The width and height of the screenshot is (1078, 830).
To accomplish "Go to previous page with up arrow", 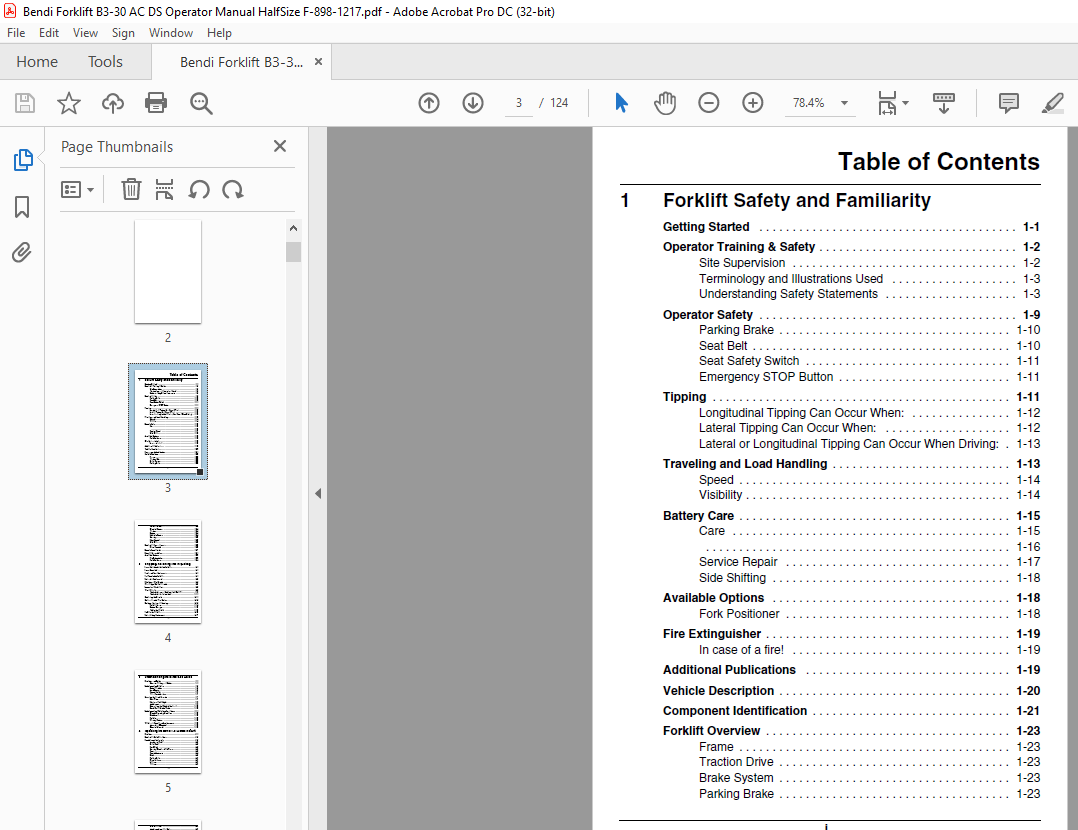I will (x=429, y=103).
